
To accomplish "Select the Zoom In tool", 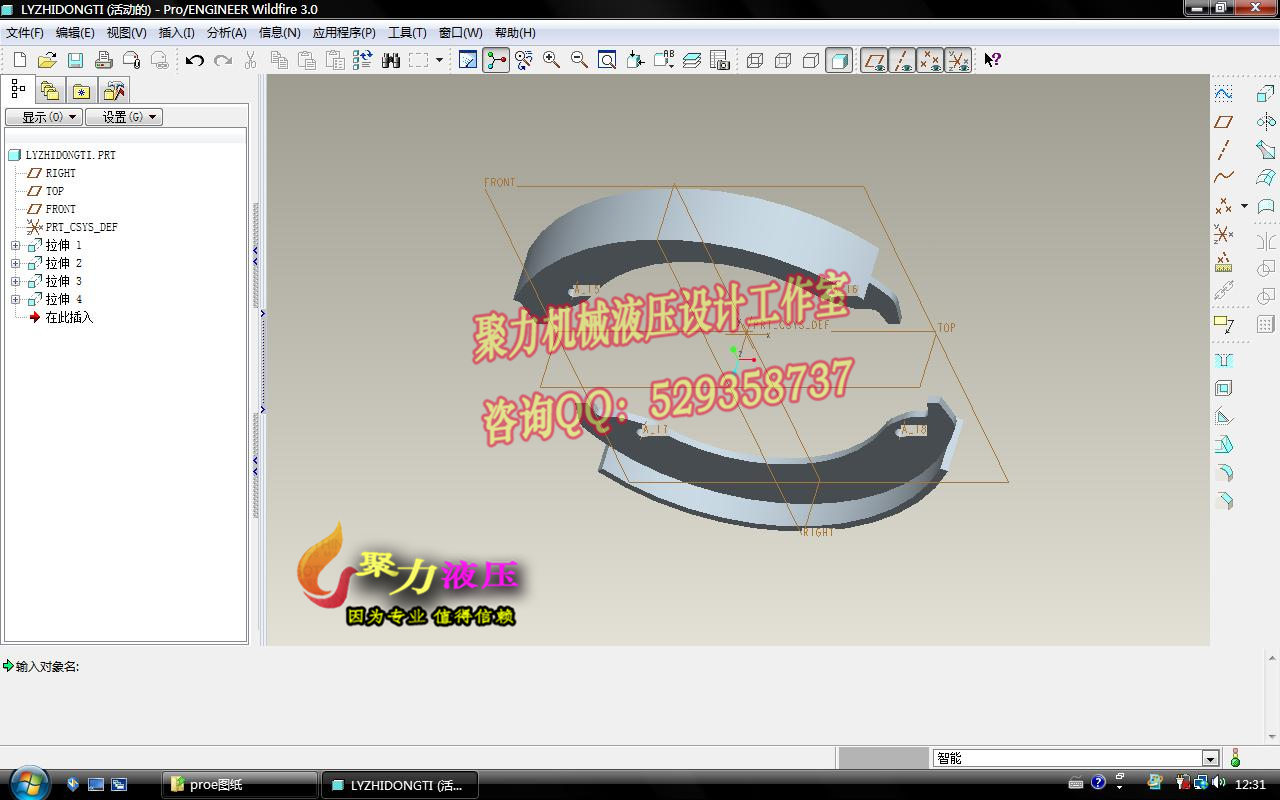I will (550, 60).
